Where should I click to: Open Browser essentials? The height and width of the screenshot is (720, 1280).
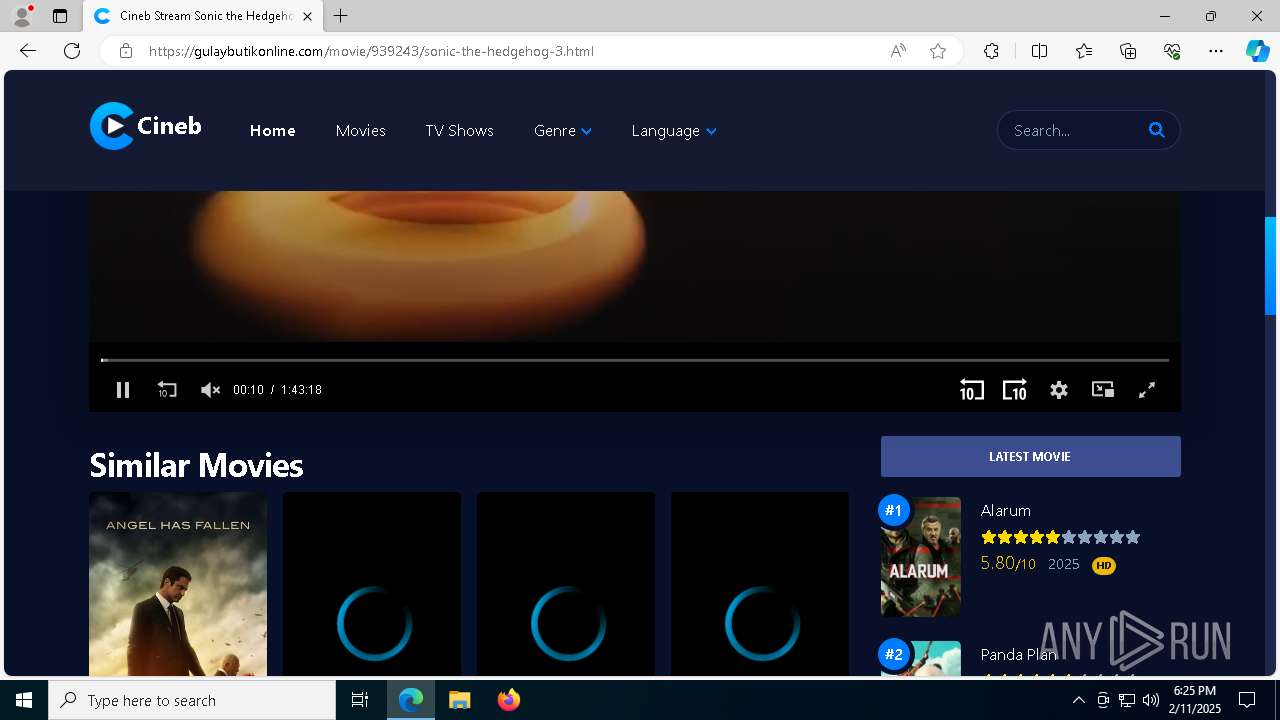tap(1172, 51)
